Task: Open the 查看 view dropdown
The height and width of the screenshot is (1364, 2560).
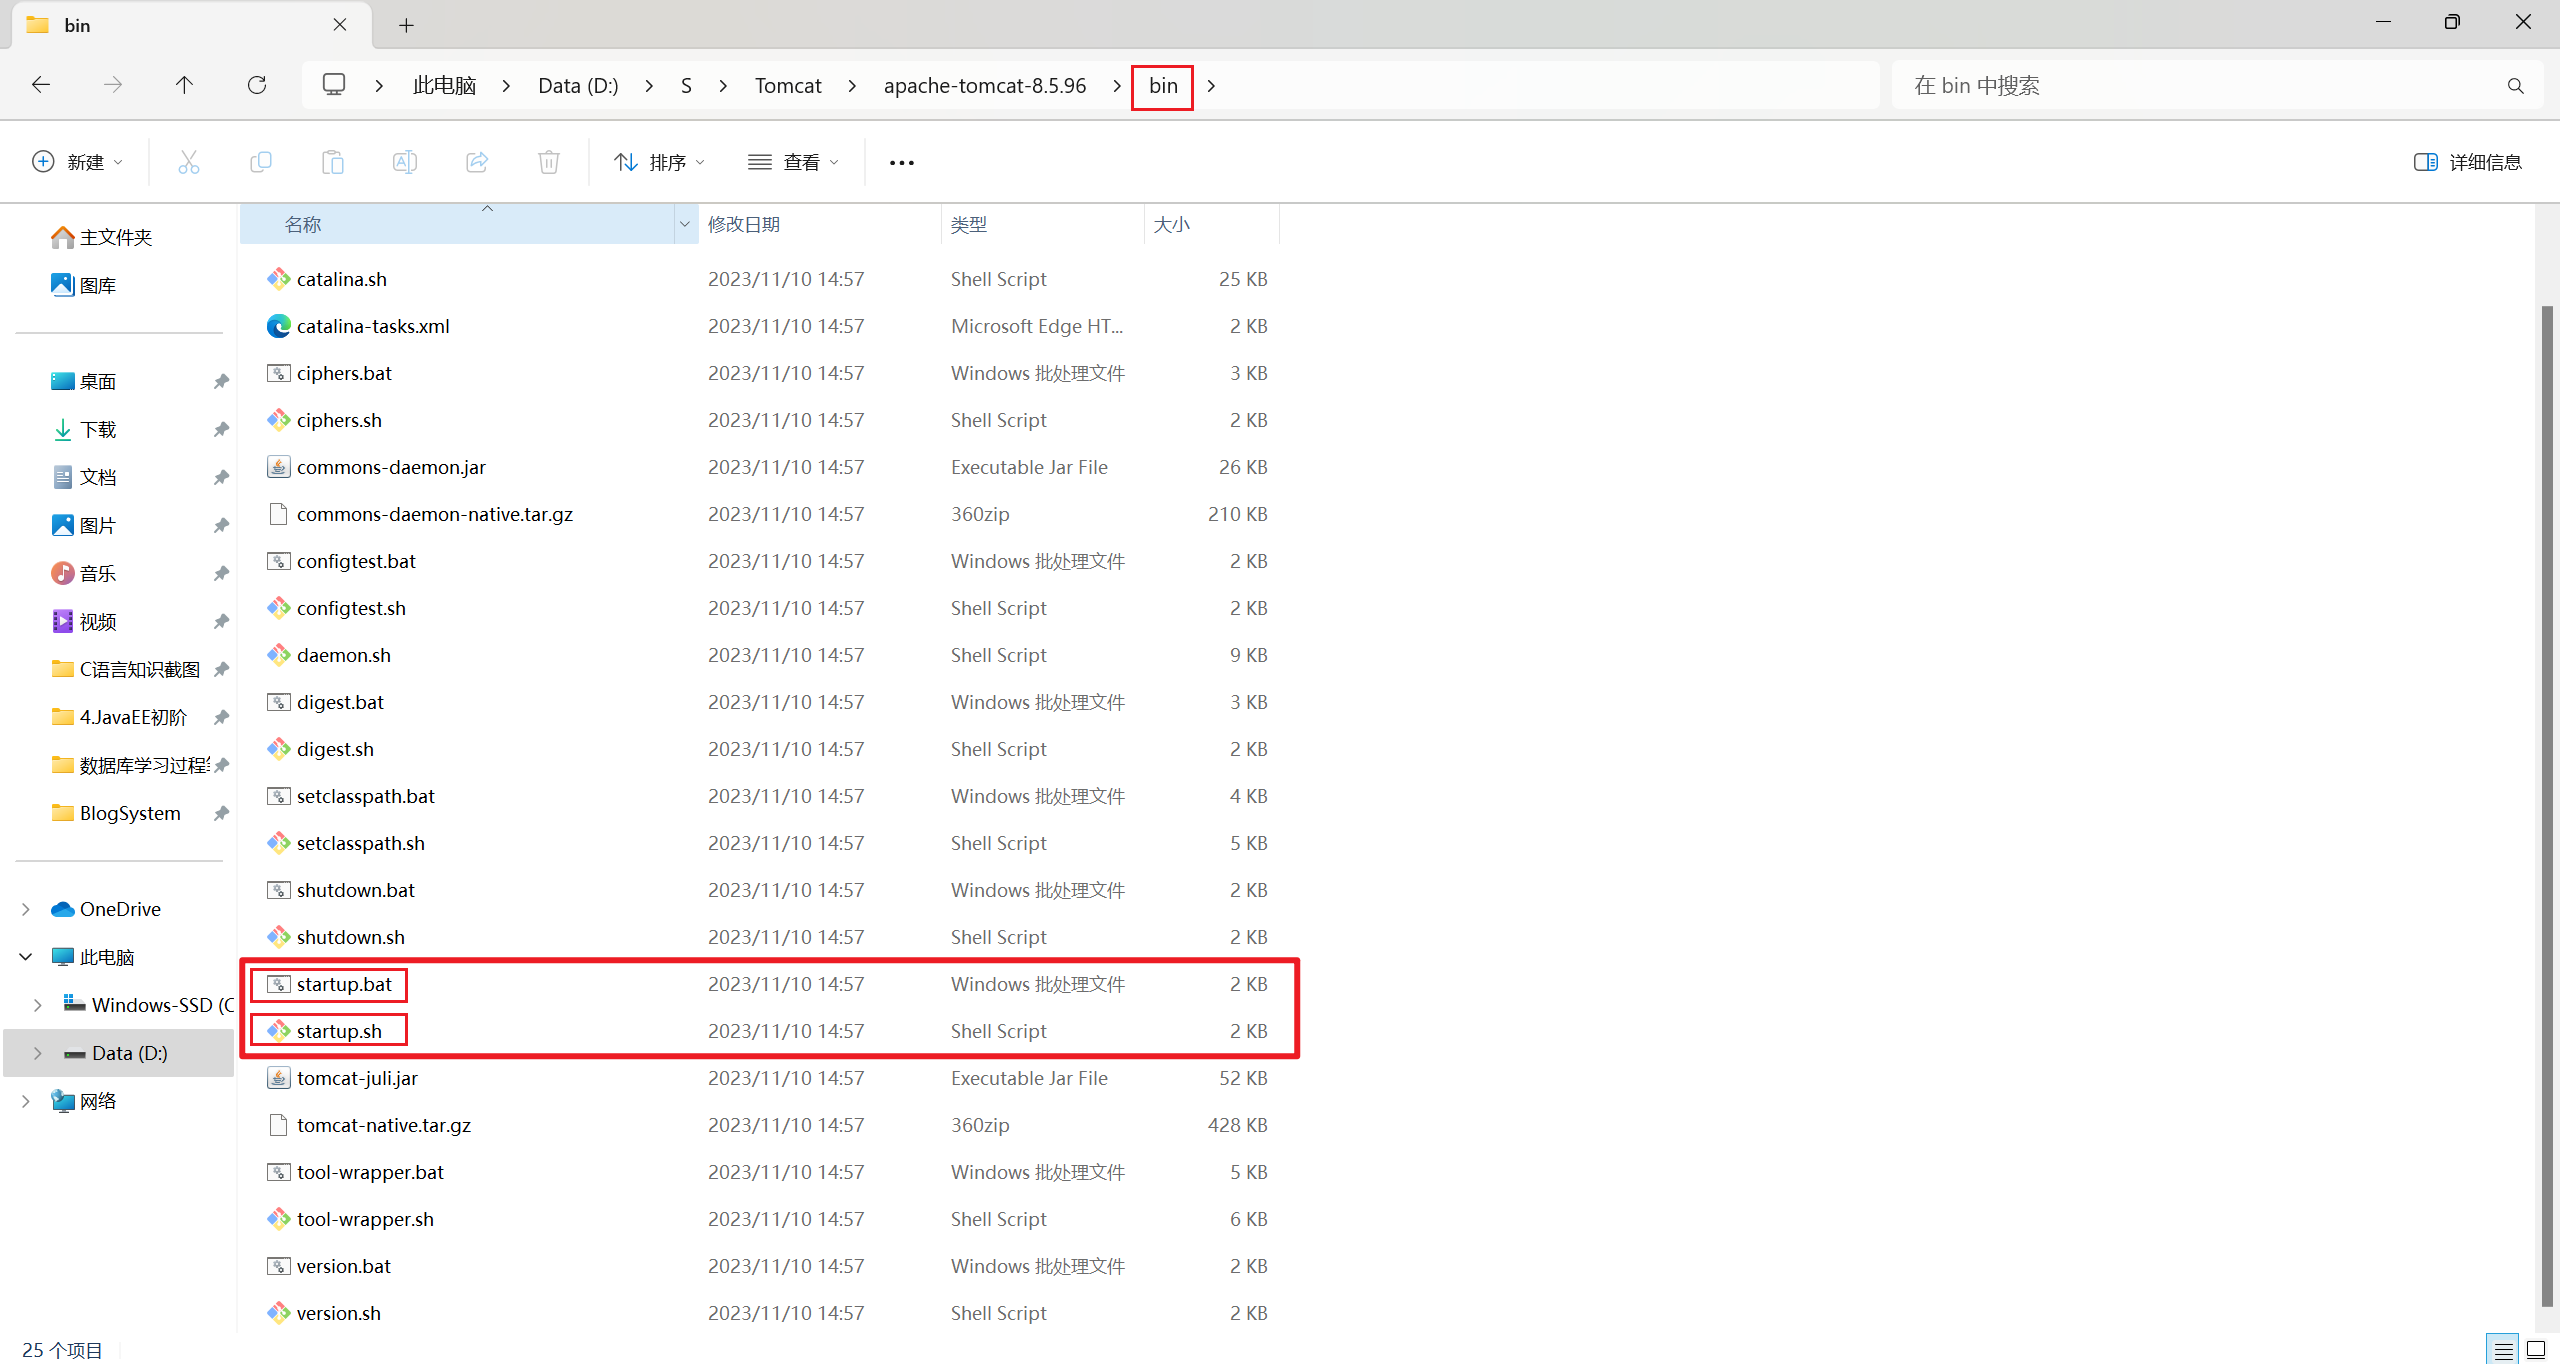Action: 794,162
